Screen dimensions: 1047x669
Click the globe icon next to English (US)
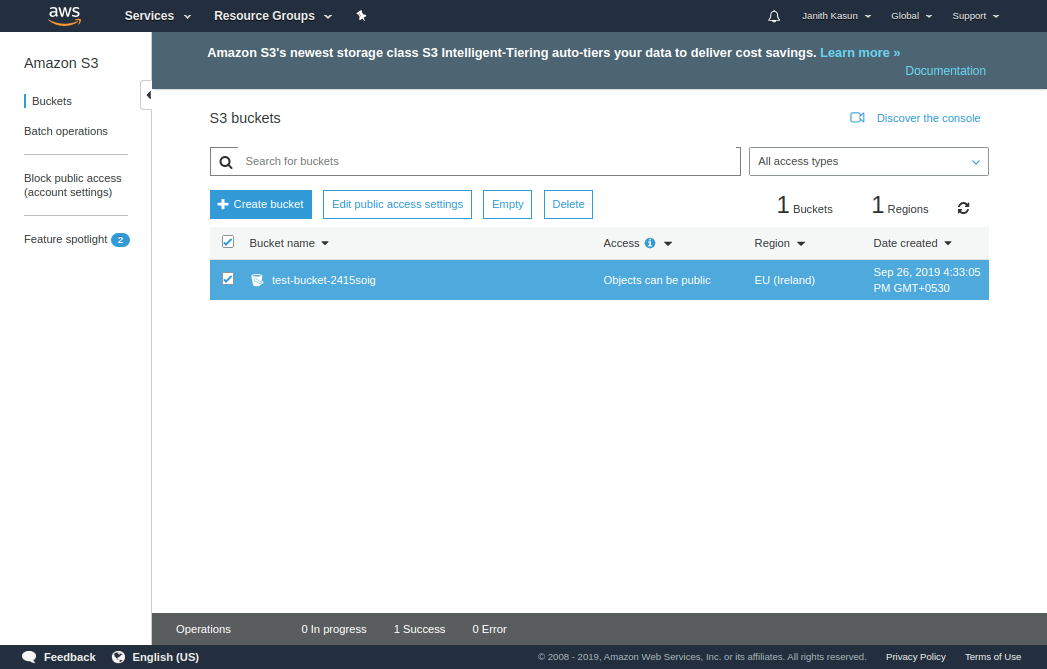[119, 657]
